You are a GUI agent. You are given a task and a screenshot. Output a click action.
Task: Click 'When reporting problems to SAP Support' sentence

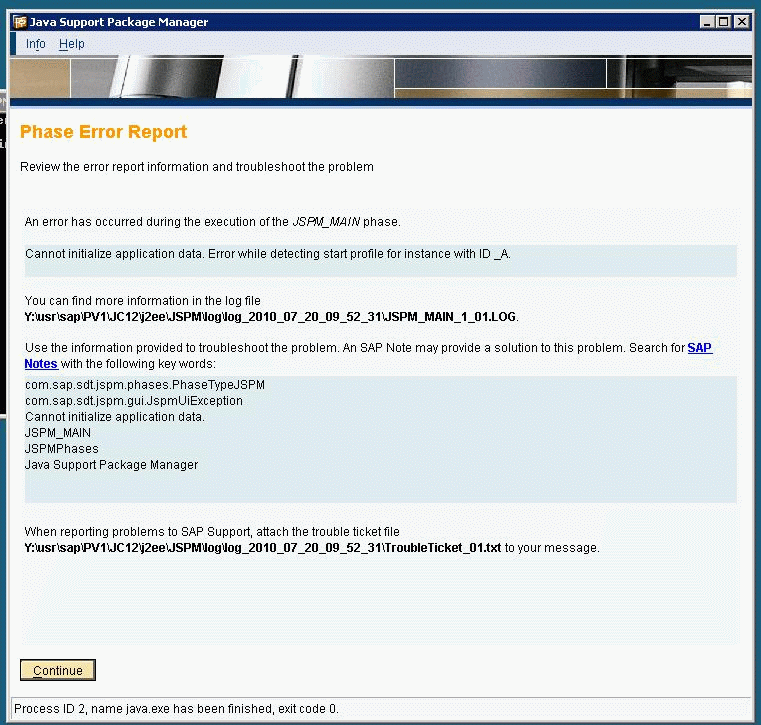[x=212, y=532]
